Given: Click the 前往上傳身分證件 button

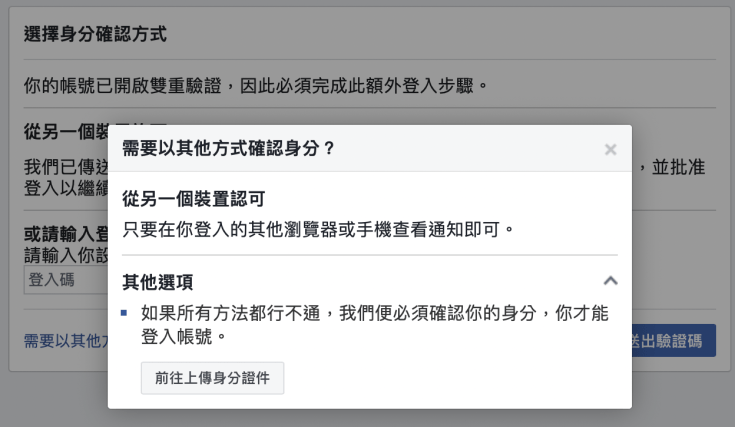Looking at the screenshot, I should click(212, 378).
